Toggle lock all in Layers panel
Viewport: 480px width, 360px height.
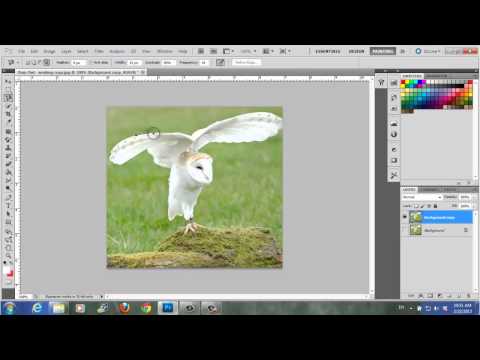(435, 206)
